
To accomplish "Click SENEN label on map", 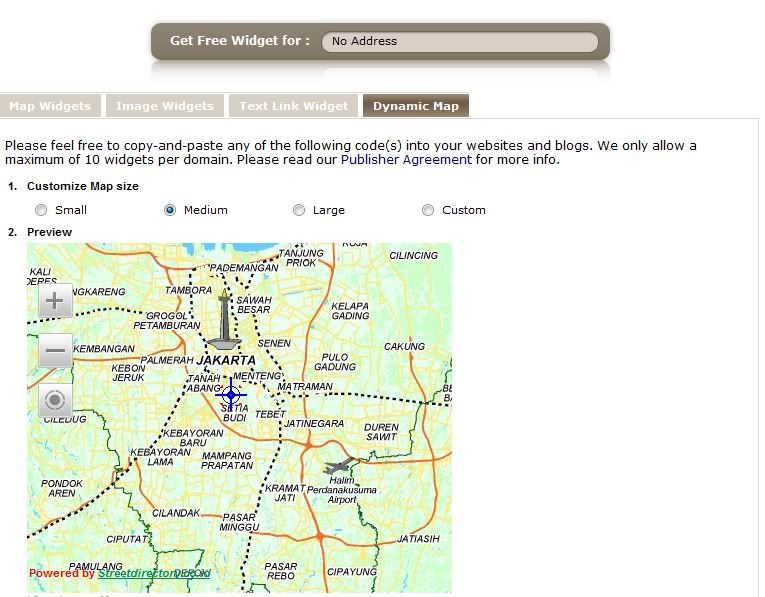I will coord(274,343).
